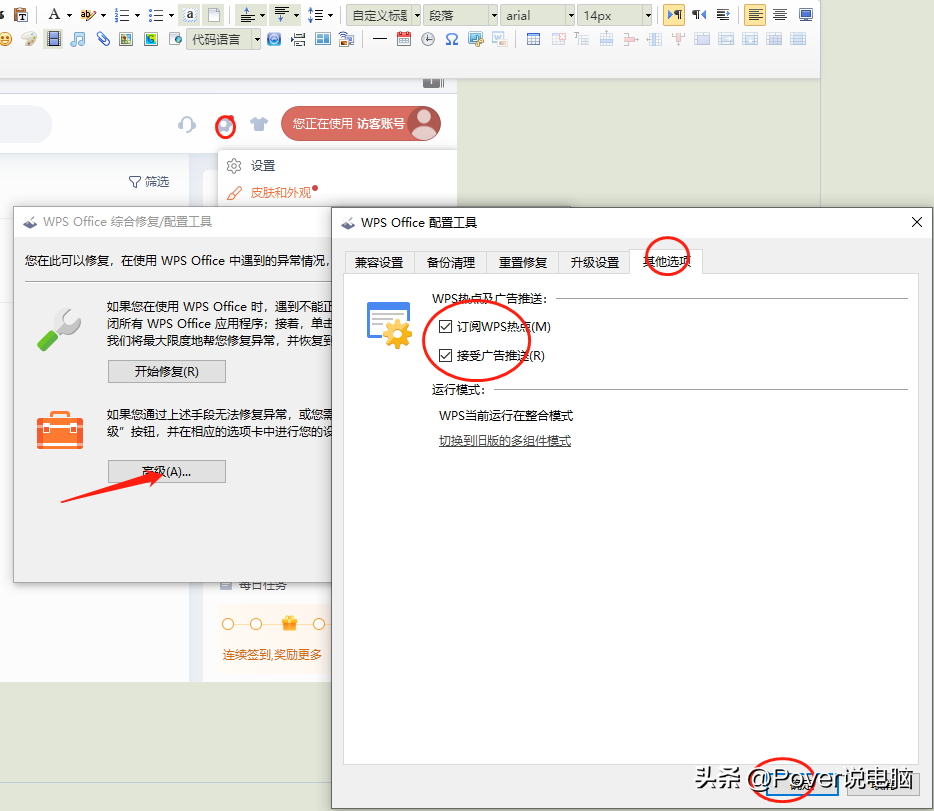934x811 pixels.
Task: Toggle editor fullscreen monitor icon
Action: point(805,15)
